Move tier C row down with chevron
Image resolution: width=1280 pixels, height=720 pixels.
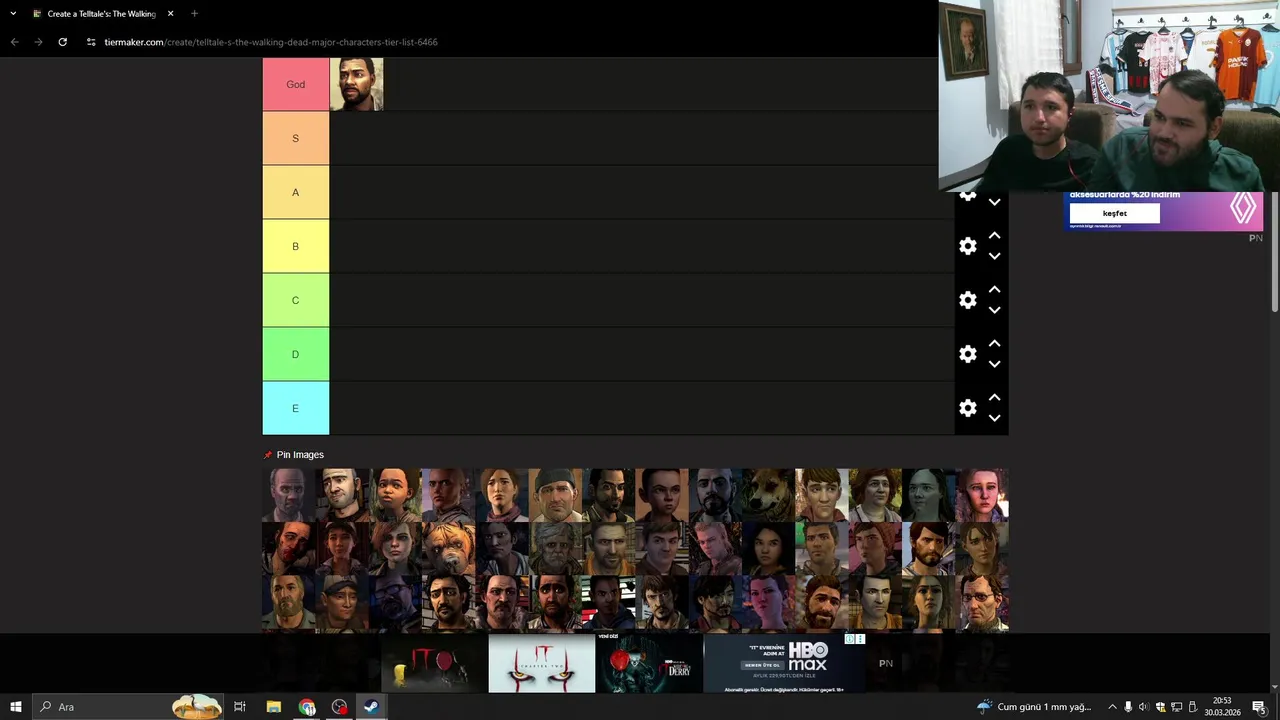pos(994,310)
